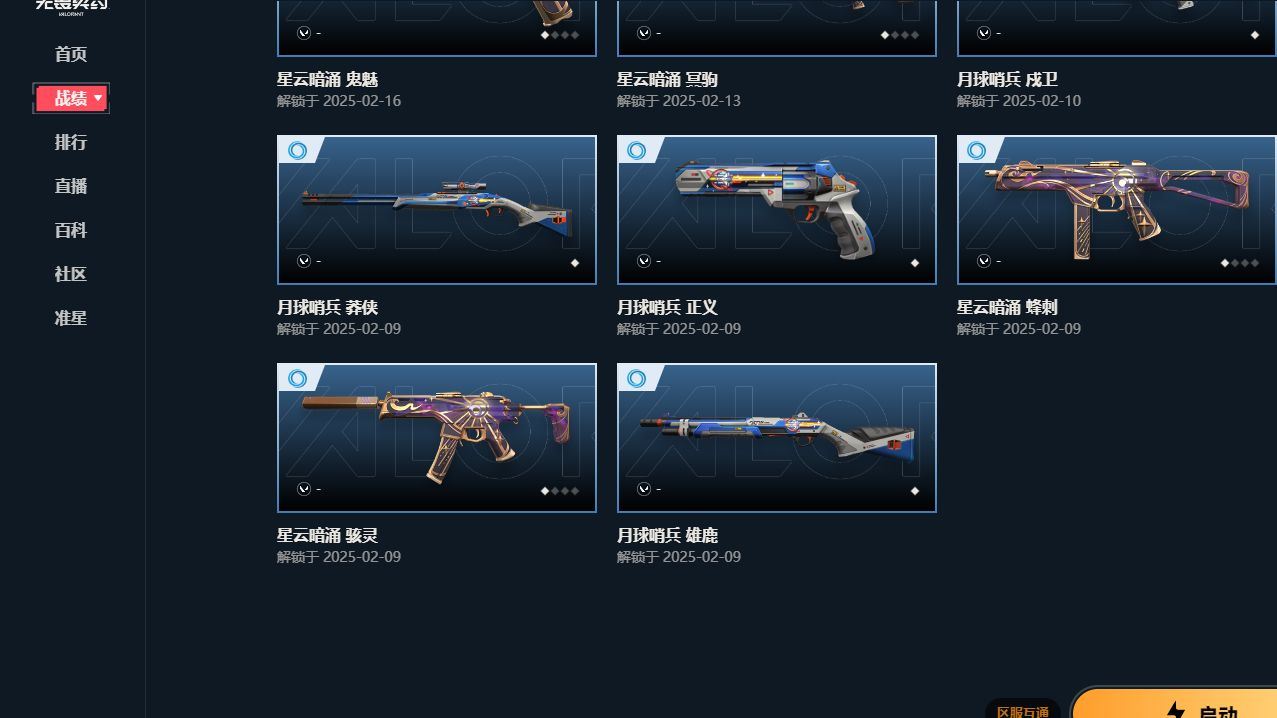This screenshot has width=1277, height=718.
Task: Click the 区服互通 label button
Action: 1023,710
